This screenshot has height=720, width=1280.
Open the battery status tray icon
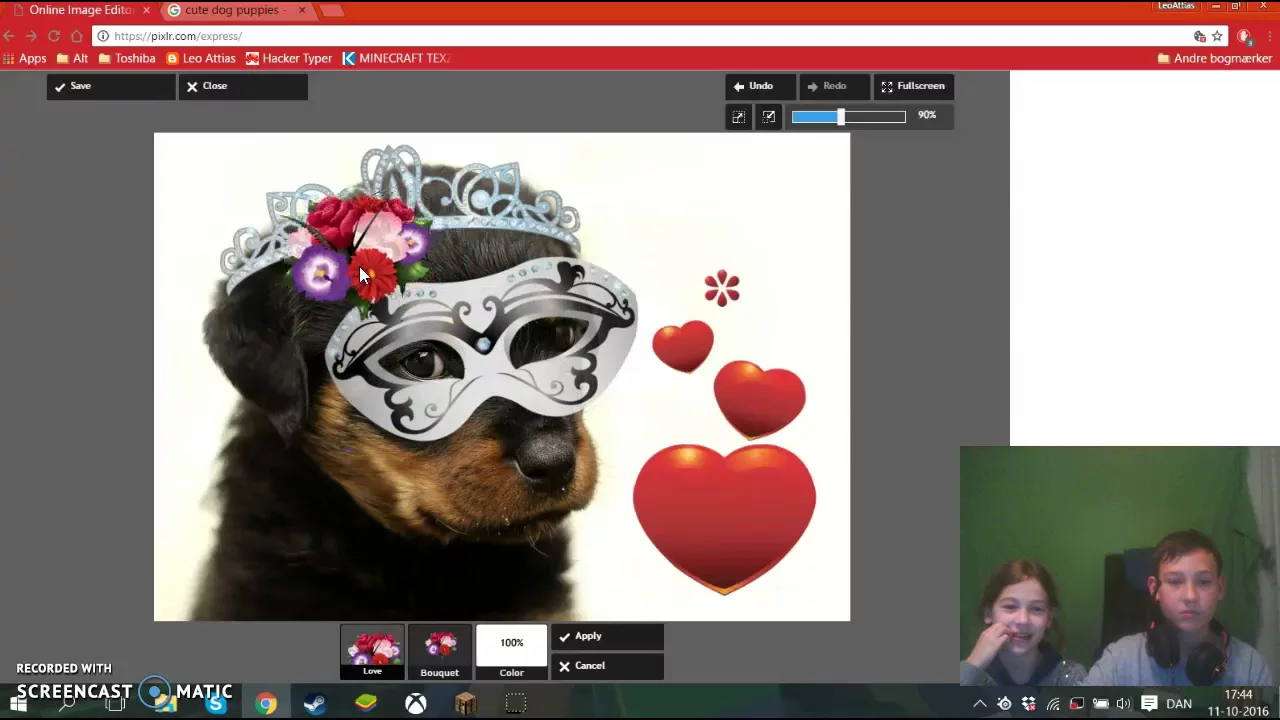(1101, 704)
